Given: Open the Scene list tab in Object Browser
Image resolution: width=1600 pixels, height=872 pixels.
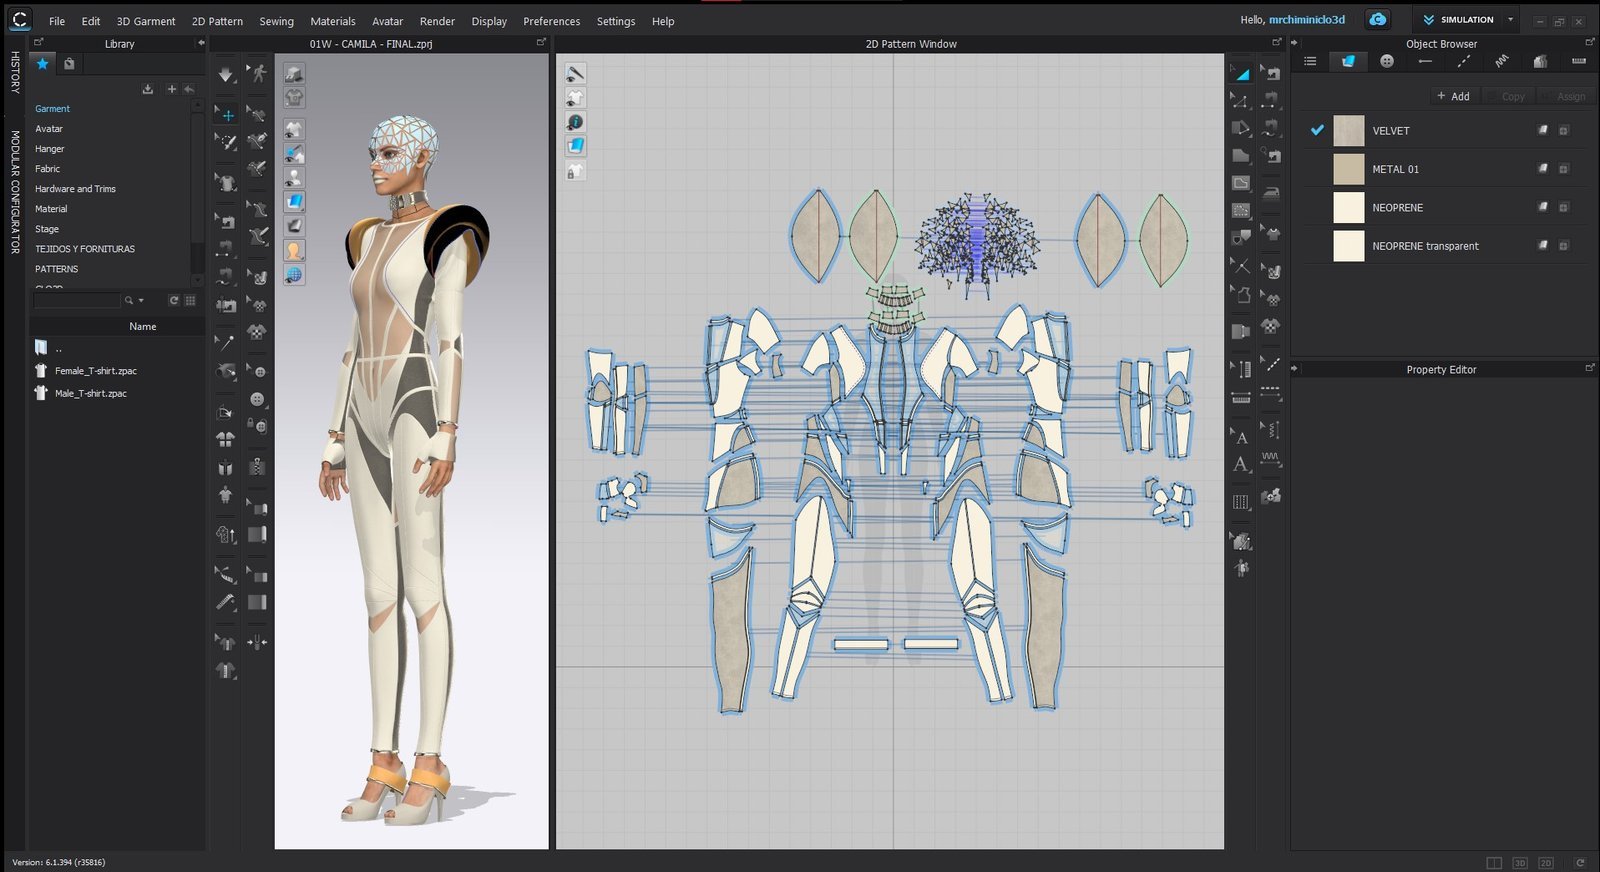Looking at the screenshot, I should pos(1310,61).
